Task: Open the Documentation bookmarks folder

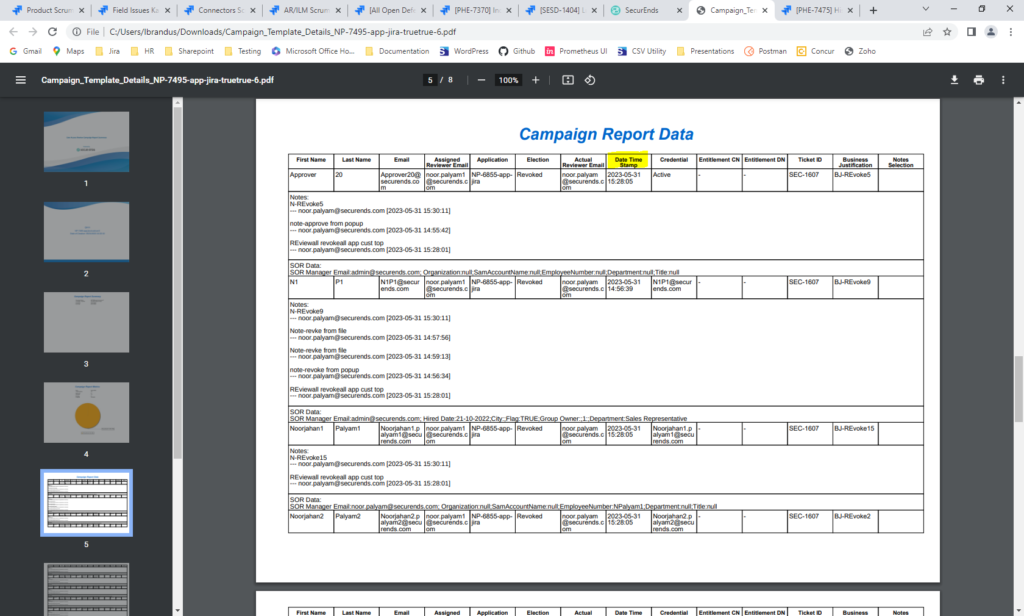Action: pyautogui.click(x=397, y=51)
